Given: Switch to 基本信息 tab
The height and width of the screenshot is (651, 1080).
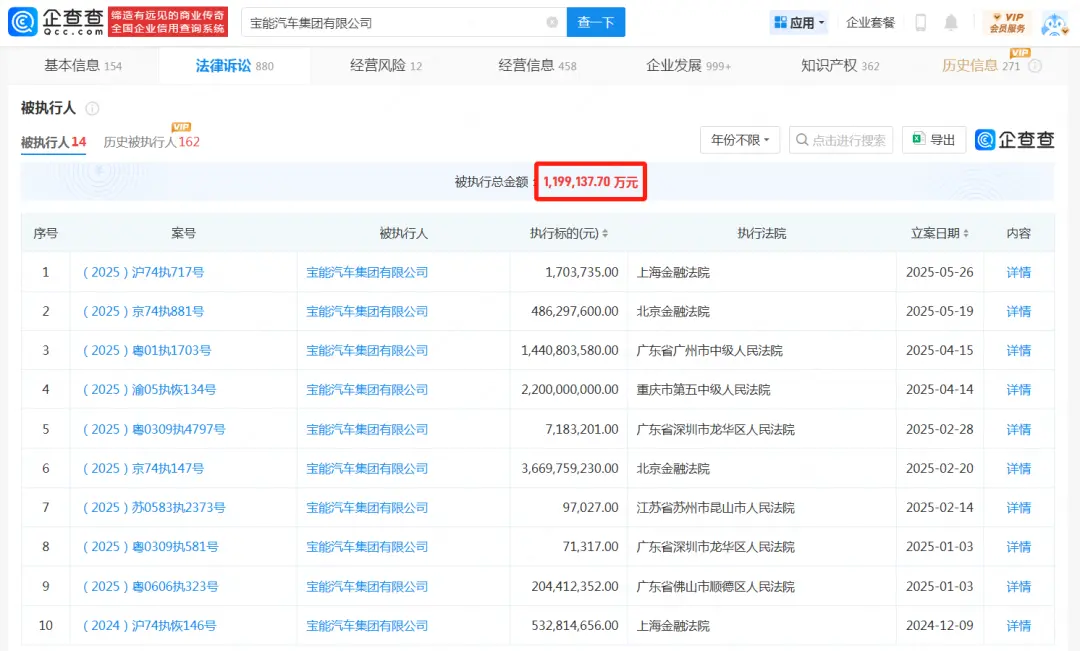Looking at the screenshot, I should pos(83,65).
